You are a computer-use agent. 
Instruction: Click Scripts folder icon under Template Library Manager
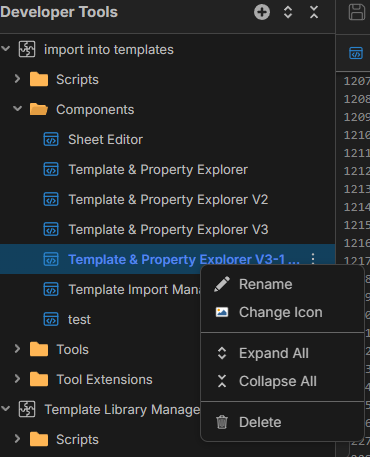39,439
